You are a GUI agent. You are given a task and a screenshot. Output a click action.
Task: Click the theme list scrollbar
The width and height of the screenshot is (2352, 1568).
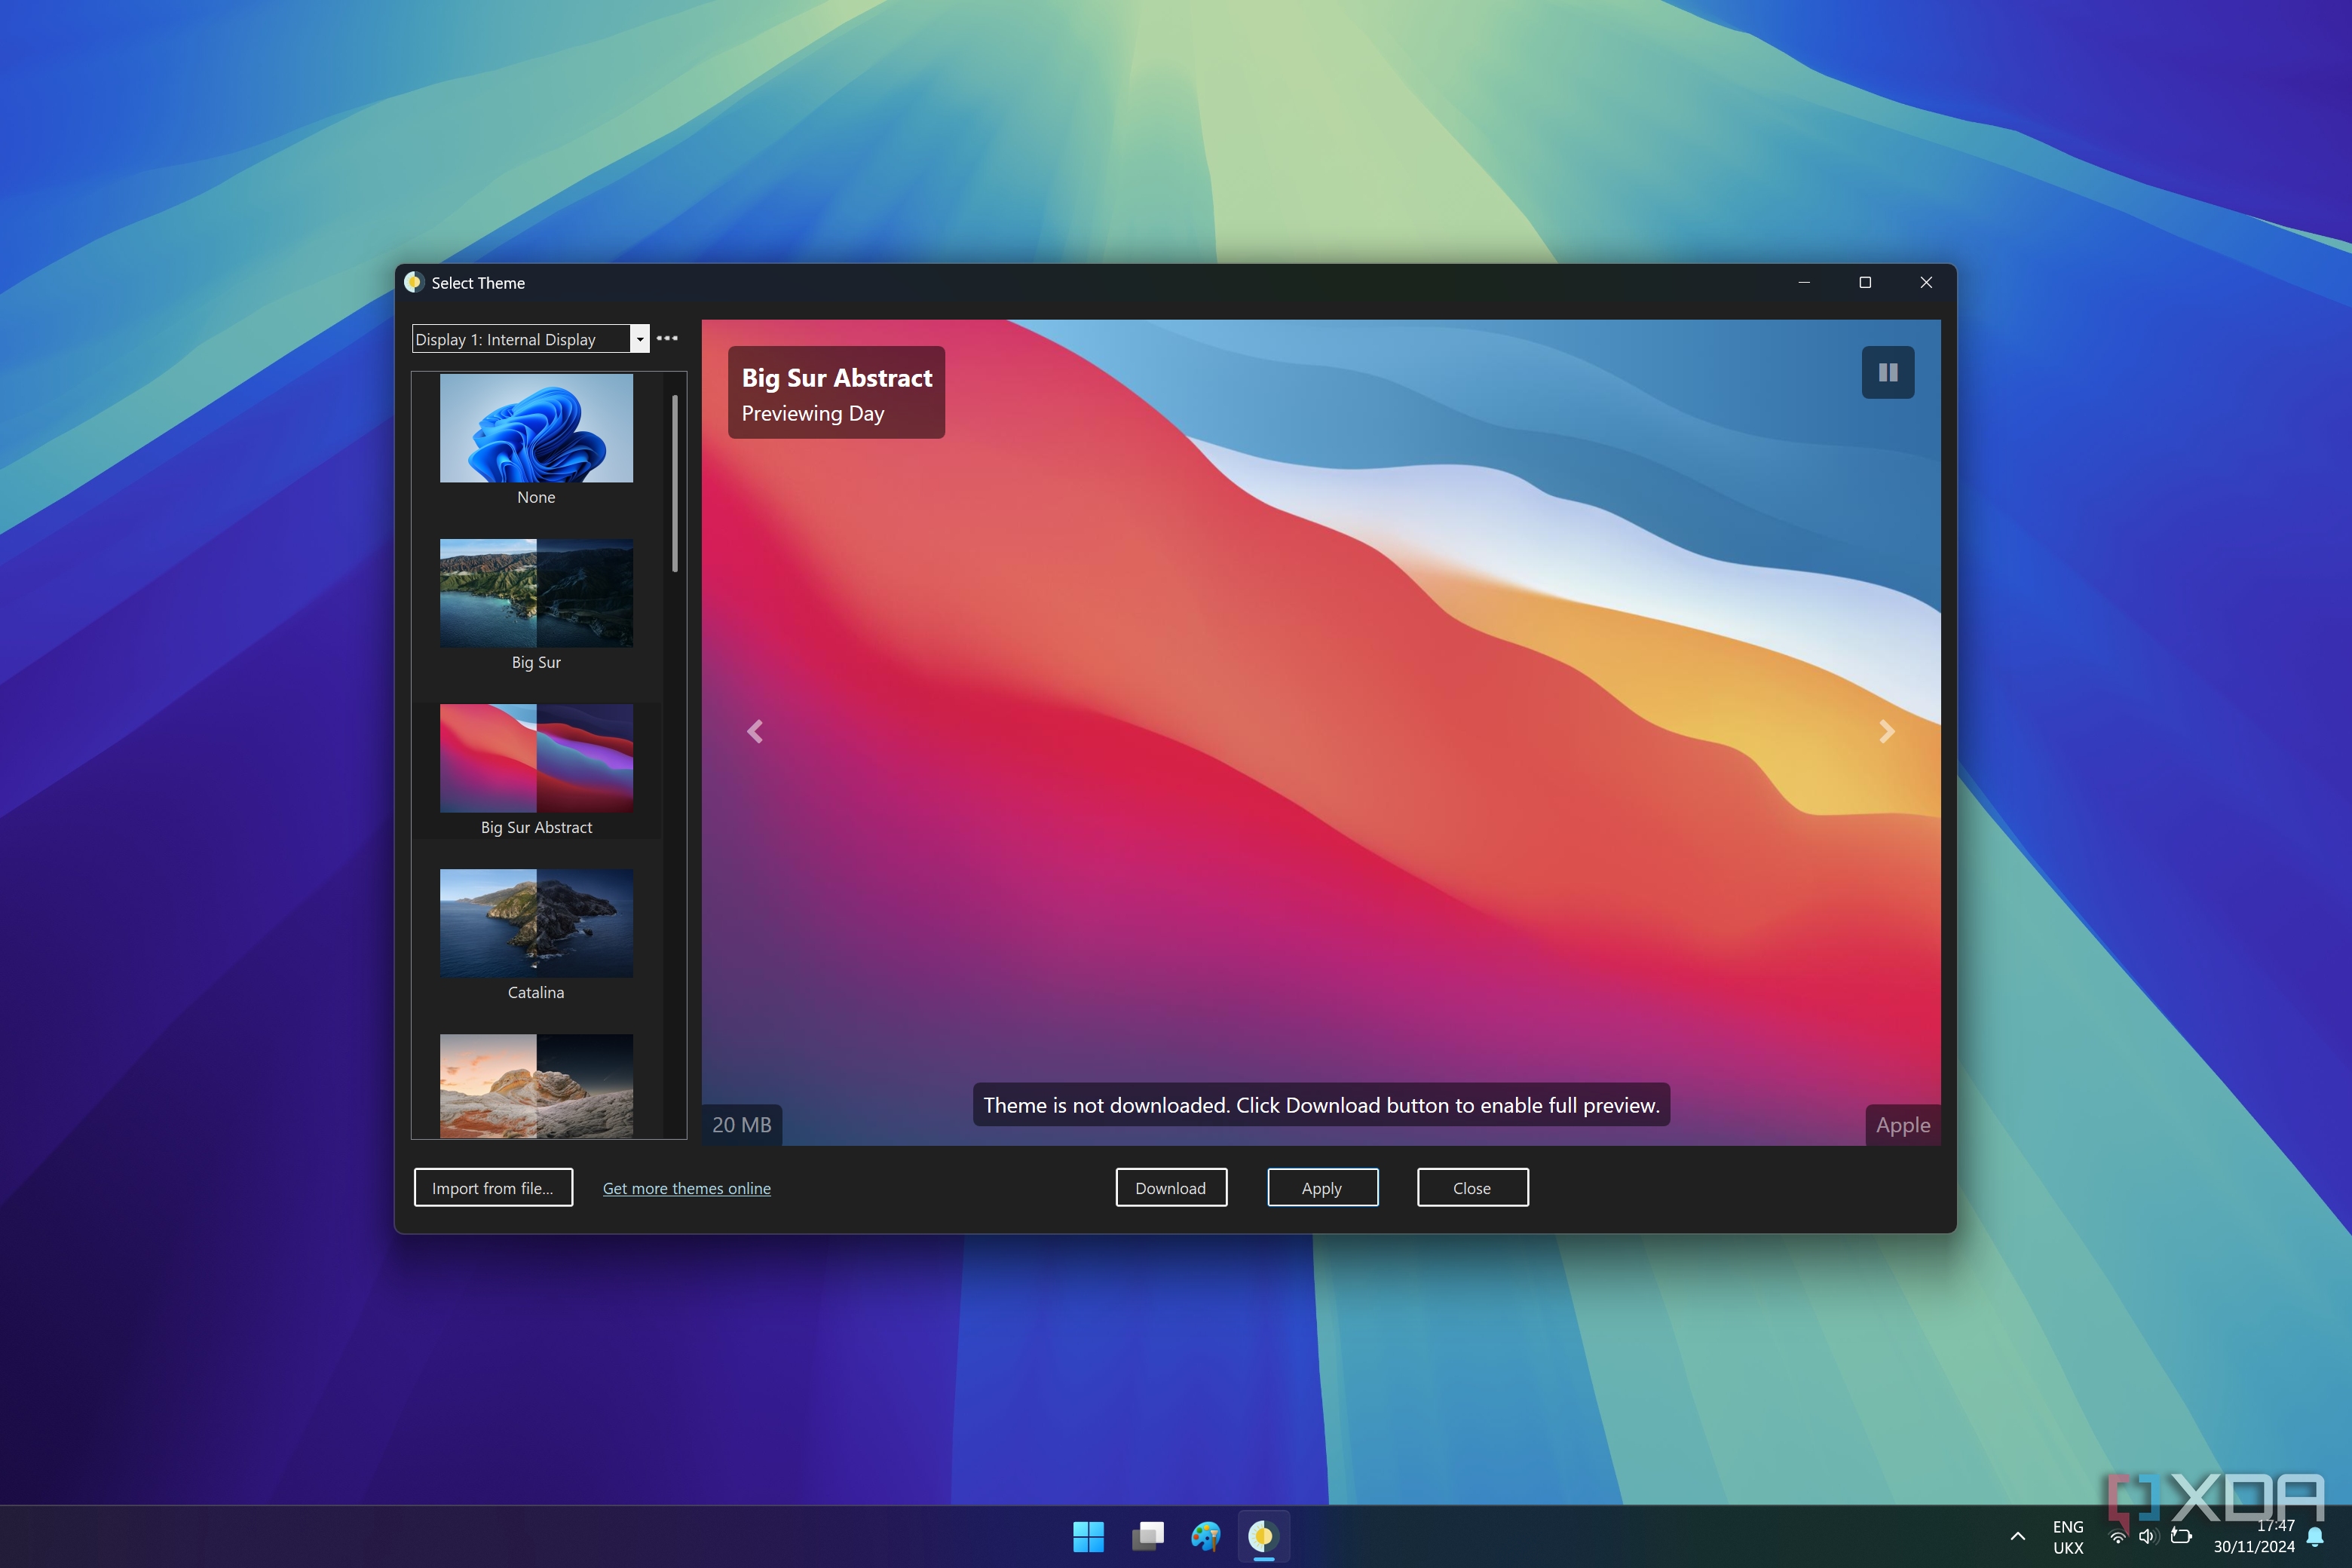(675, 484)
